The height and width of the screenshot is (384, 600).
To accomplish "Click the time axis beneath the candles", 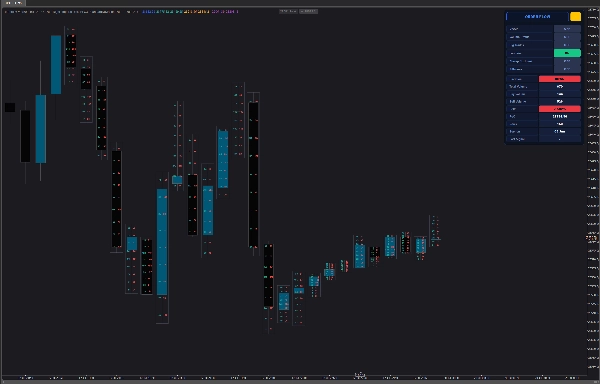I will (x=294, y=377).
